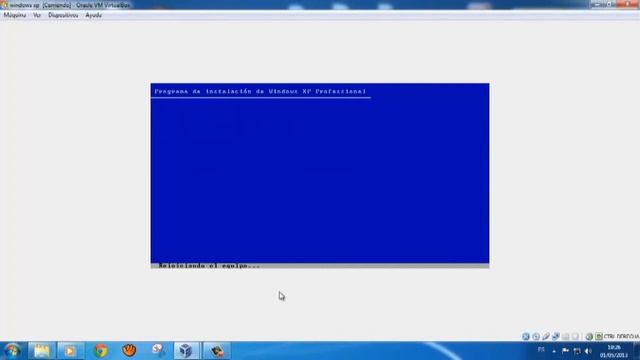
Task: Click the setup title 'Programa de instalación de Windows XP Professional'
Action: [260, 91]
